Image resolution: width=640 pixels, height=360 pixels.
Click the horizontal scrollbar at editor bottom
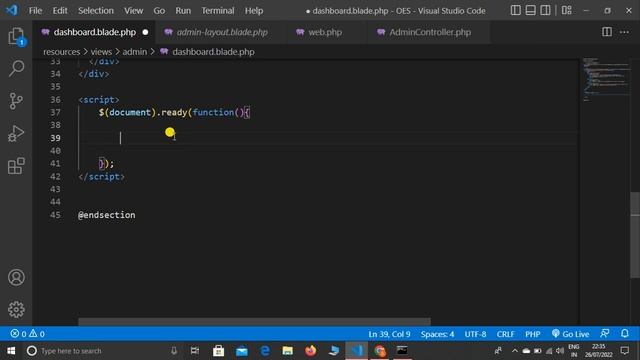click(254, 322)
